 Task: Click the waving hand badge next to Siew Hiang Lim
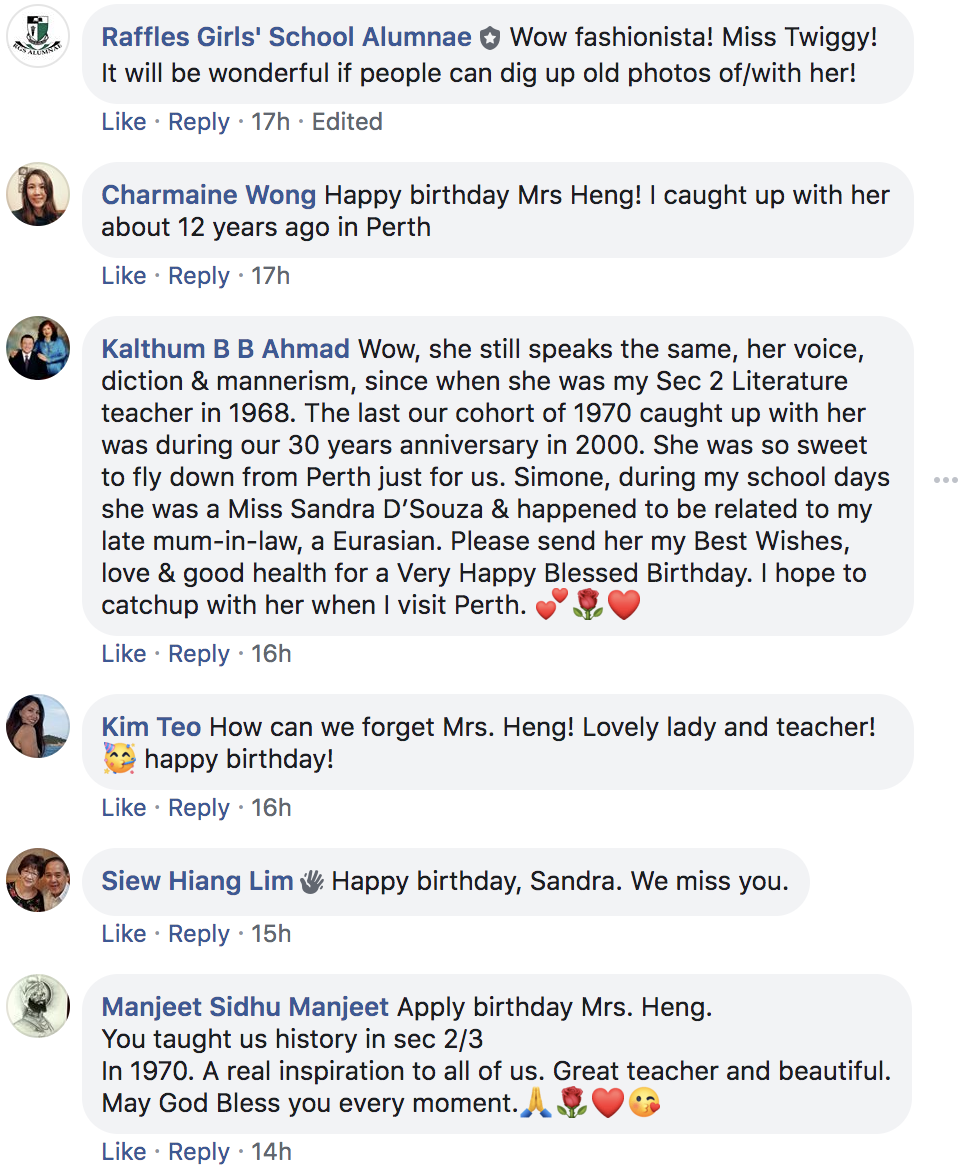312,881
